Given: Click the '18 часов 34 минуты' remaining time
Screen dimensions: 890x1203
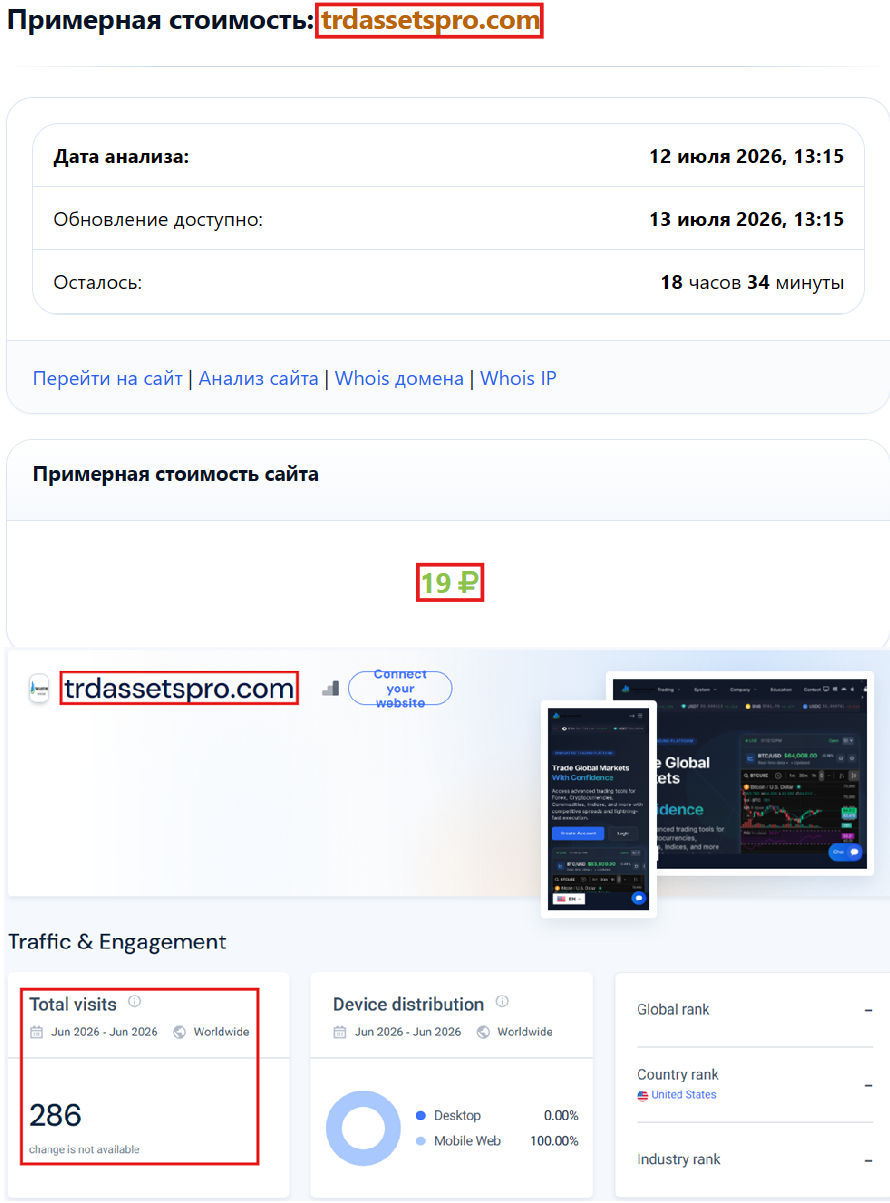Looking at the screenshot, I should point(753,282).
